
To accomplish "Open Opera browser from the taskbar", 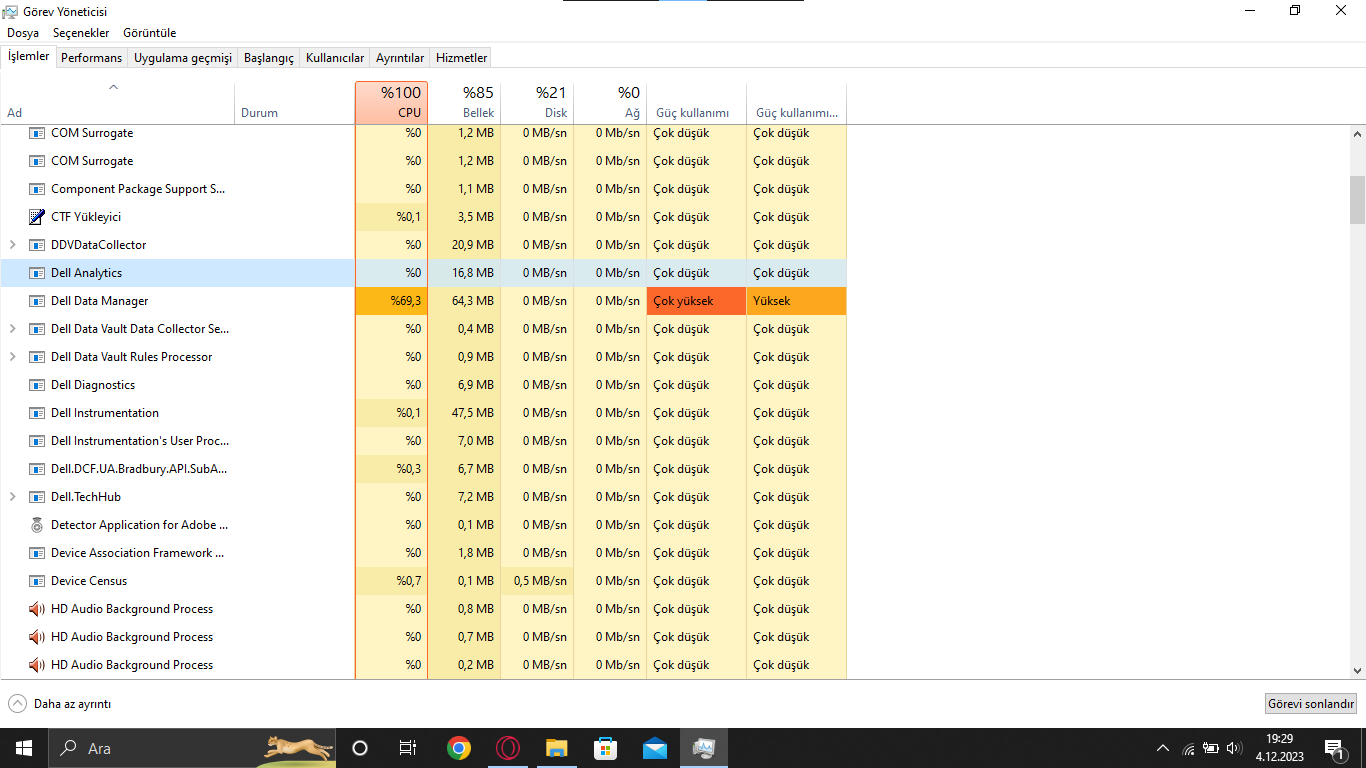I will 508,748.
